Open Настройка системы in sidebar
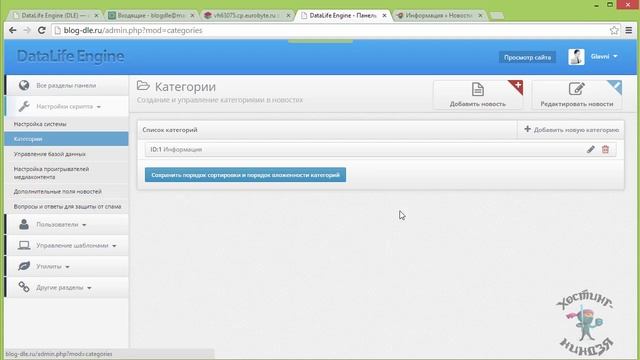Viewport: 640px width, 360px height. [40, 124]
